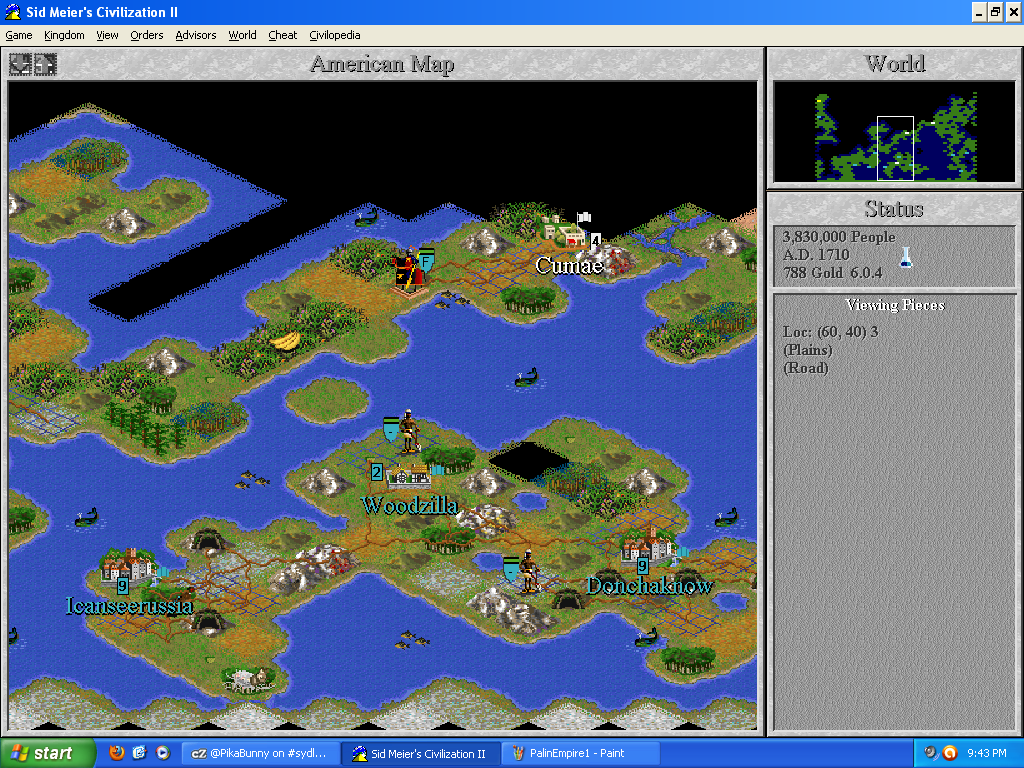Click the '3,830,000 People' text

coord(839,237)
